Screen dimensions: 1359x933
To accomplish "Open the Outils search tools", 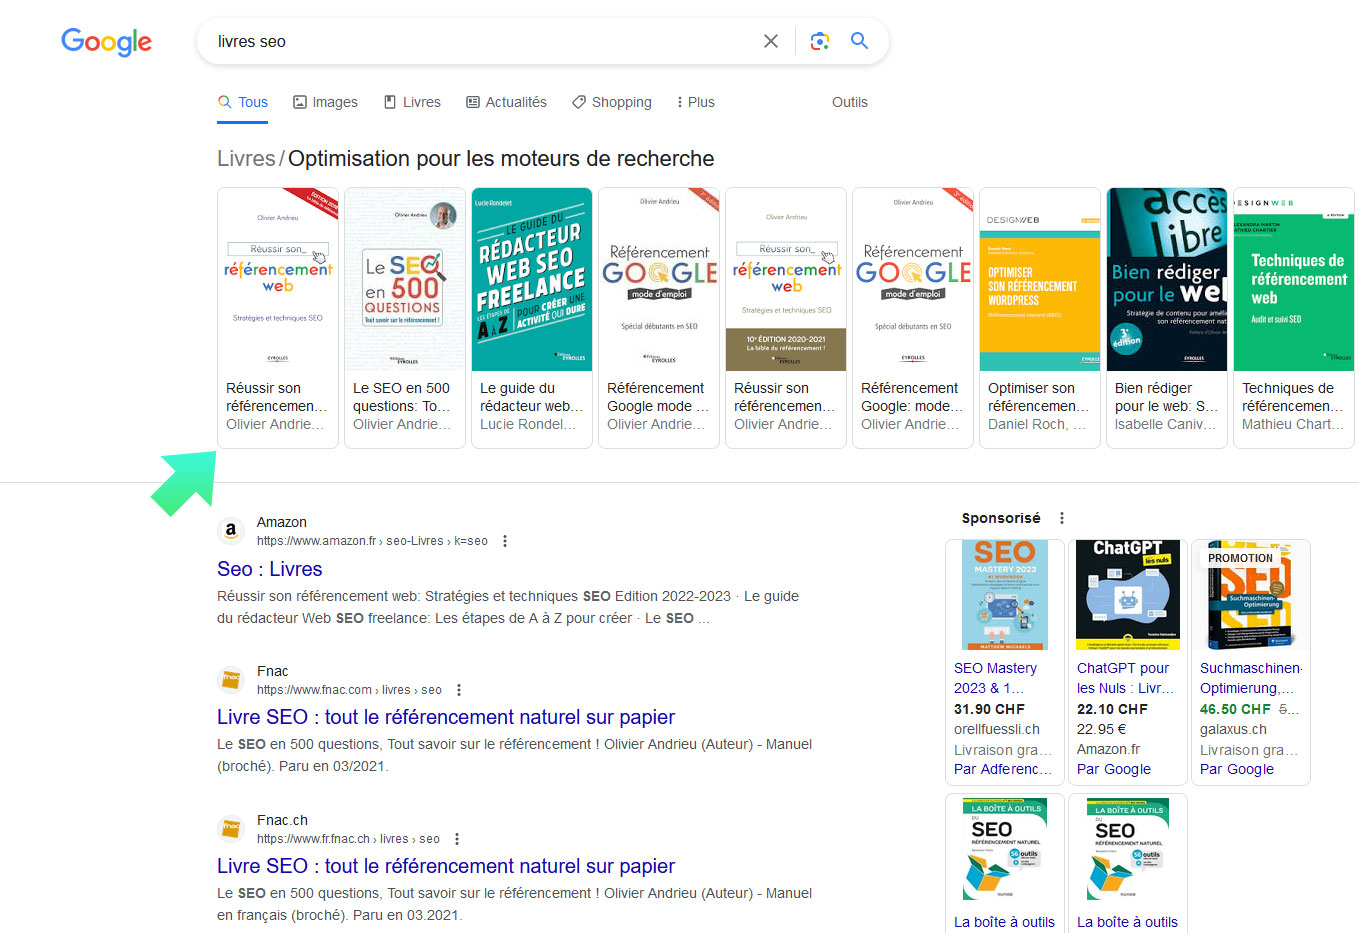I will [850, 102].
